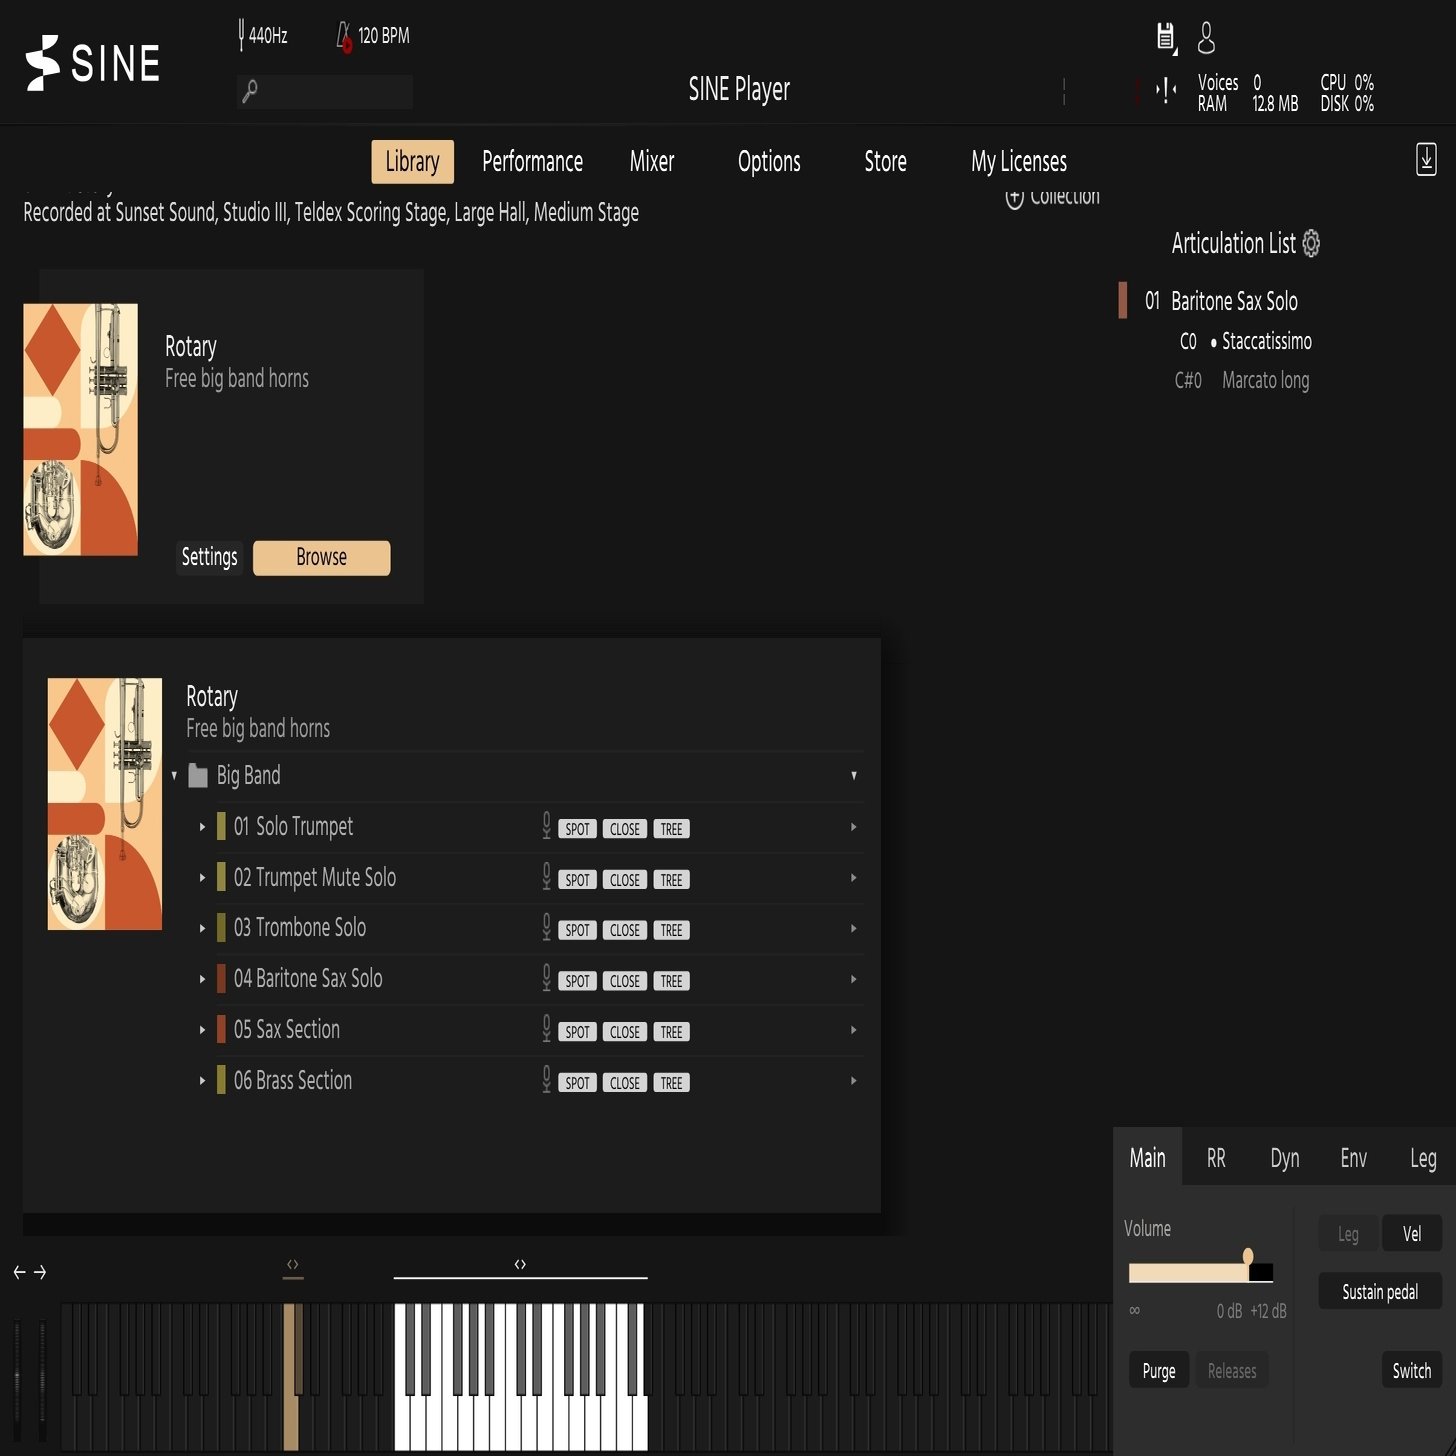The image size is (1456, 1456).
Task: Click the mic icon for Baritone Sax Solo
Action: click(546, 977)
